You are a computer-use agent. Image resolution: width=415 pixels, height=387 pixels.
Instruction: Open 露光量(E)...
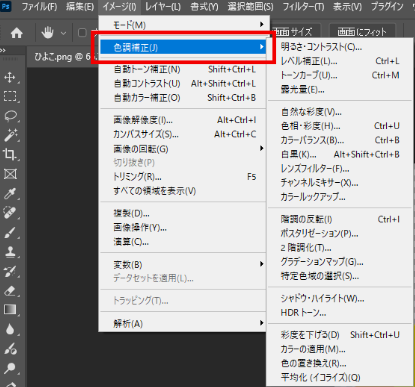coord(341,90)
